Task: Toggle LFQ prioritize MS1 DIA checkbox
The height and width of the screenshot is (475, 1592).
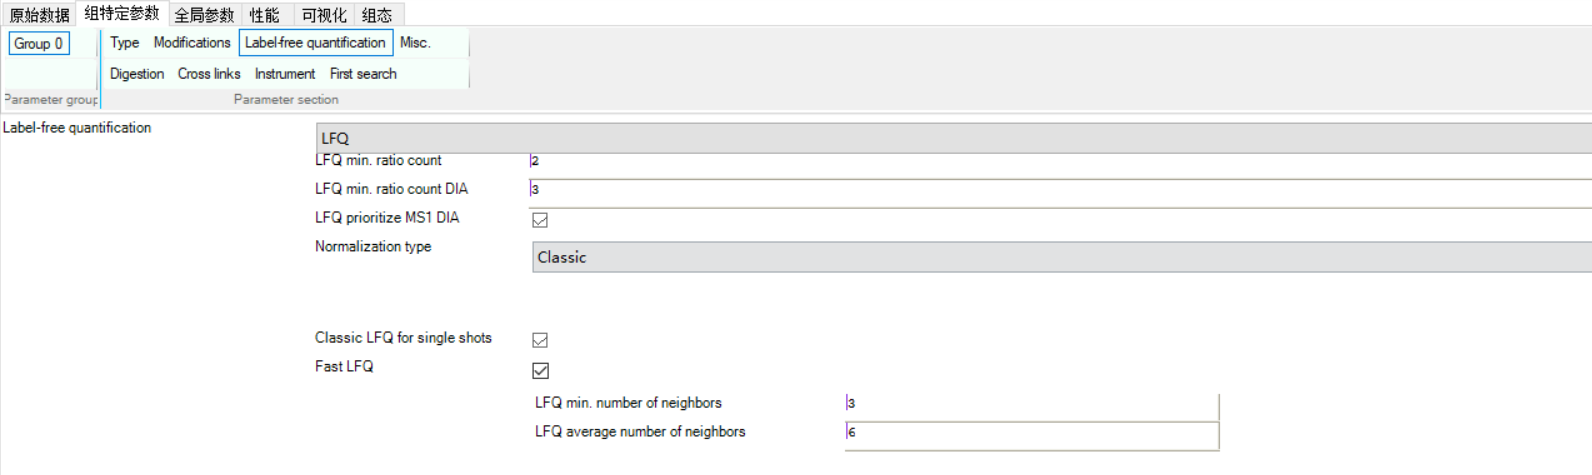Action: click(540, 220)
